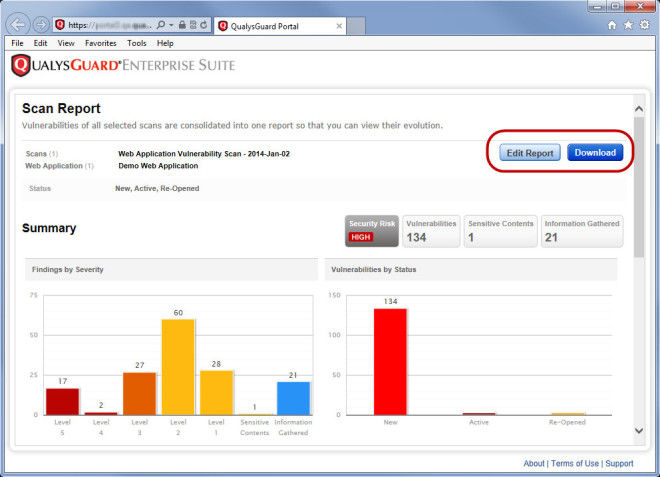Click the 'Findings by Severity' header
This screenshot has height=477, width=660.
pos(67,269)
